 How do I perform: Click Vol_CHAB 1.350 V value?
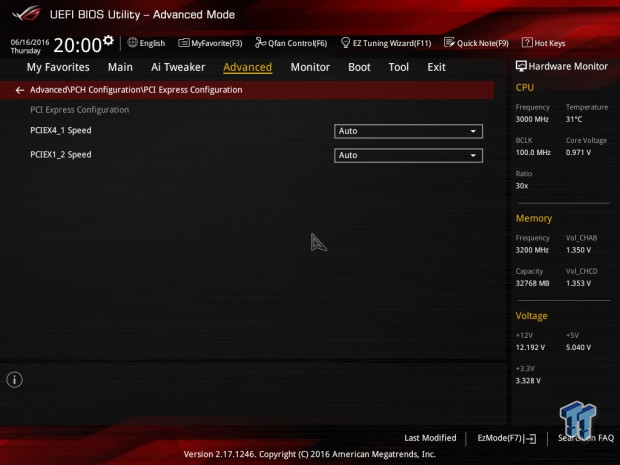(x=578, y=250)
